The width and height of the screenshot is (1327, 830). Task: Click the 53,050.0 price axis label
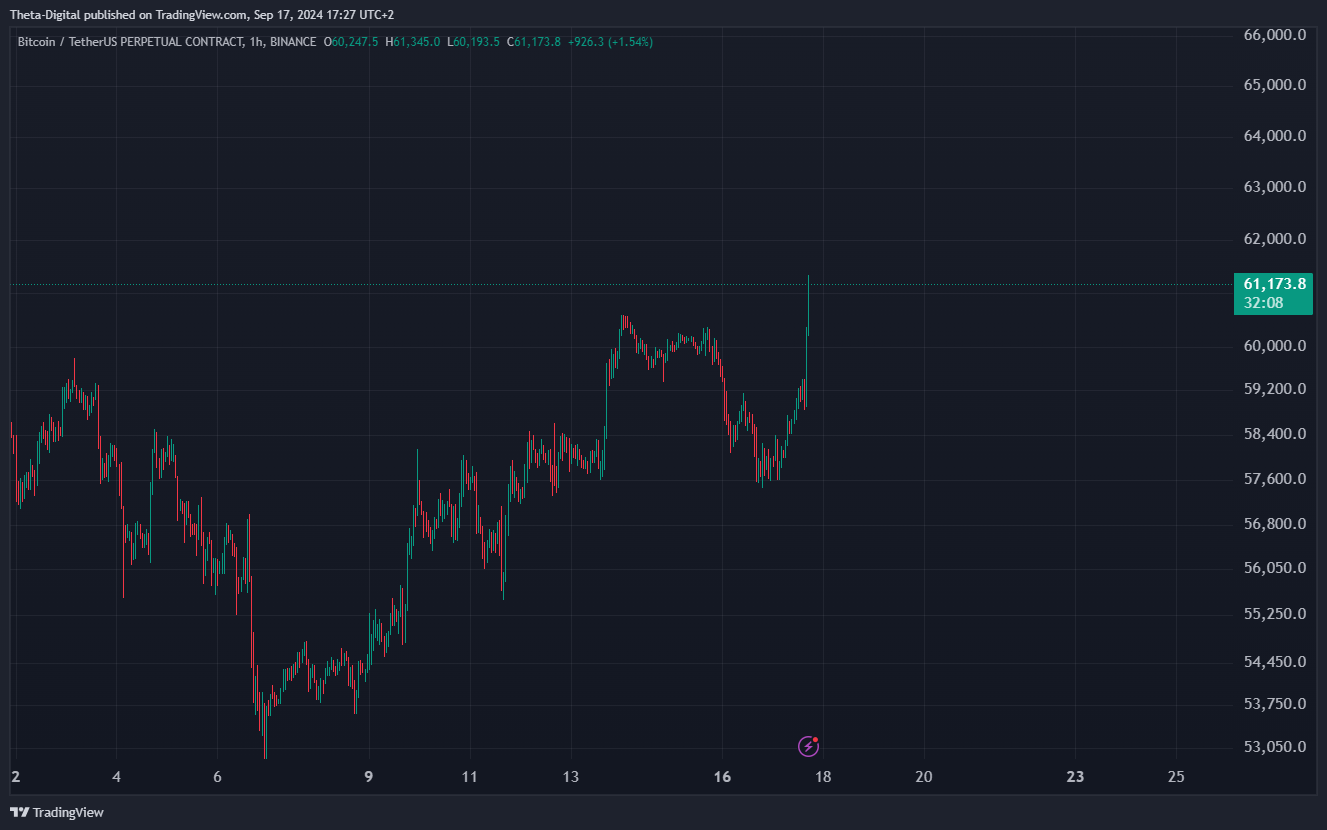click(1274, 747)
